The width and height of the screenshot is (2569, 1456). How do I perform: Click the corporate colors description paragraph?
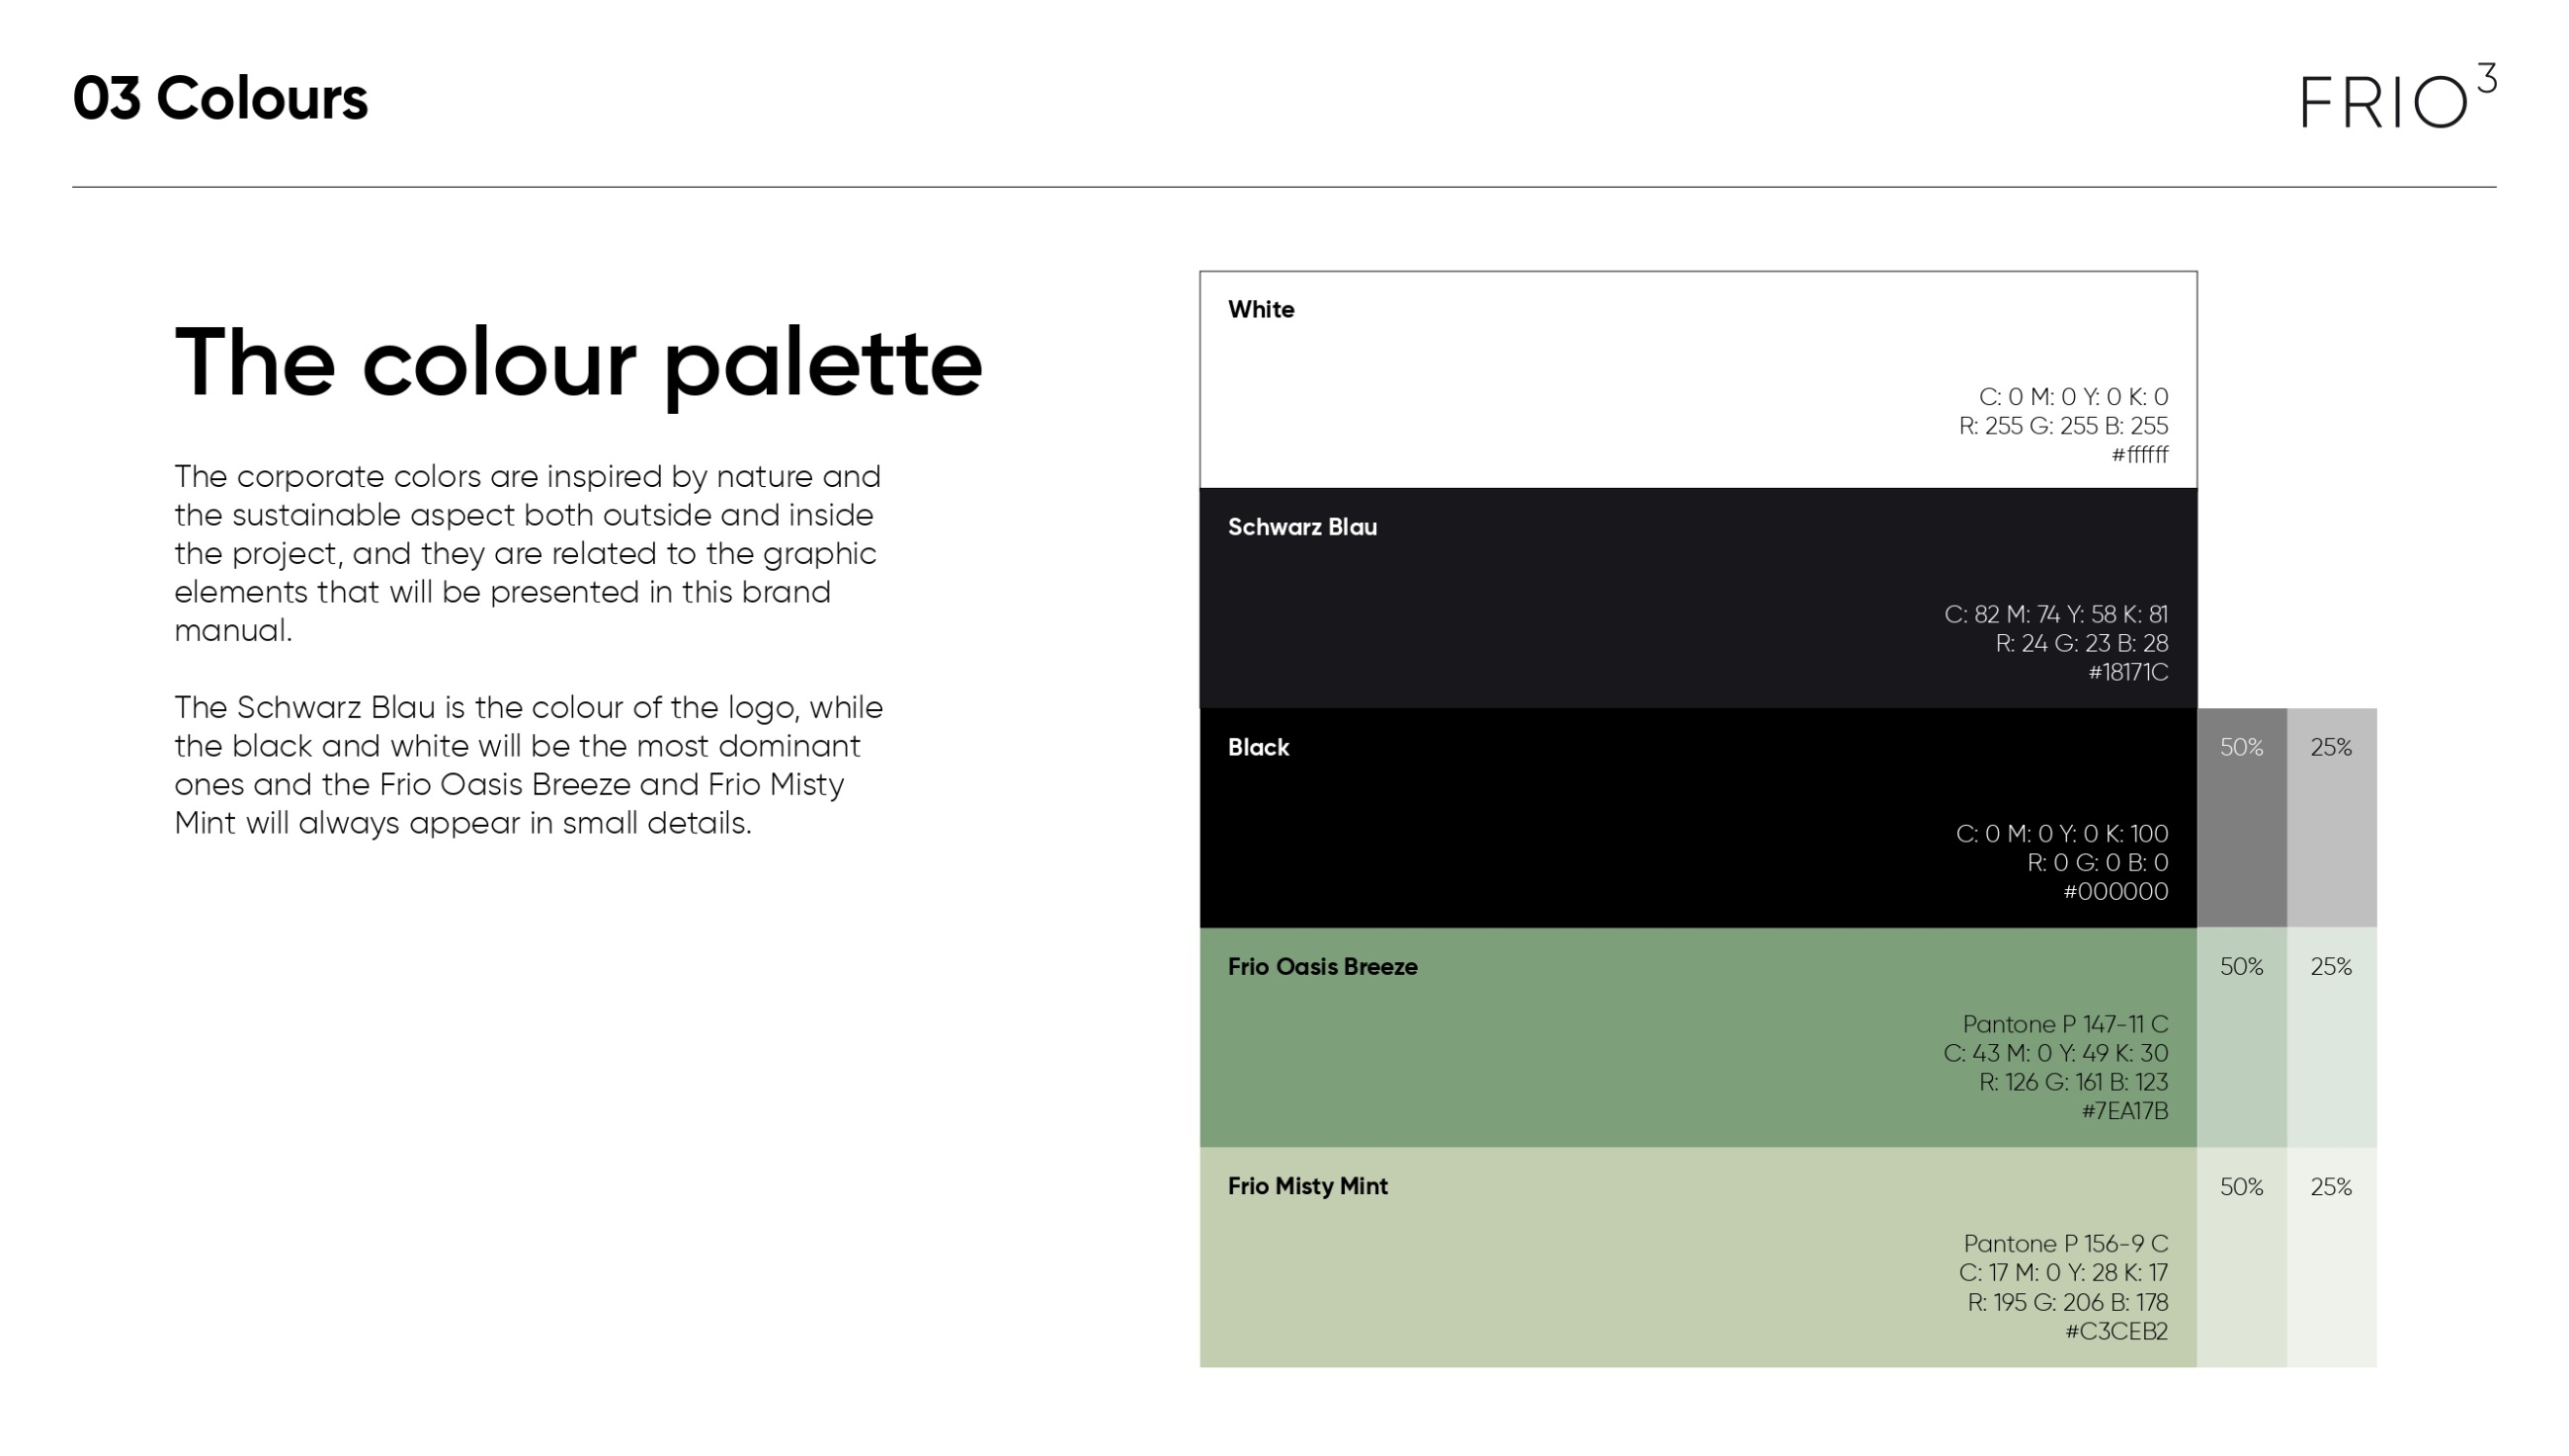pyautogui.click(x=528, y=553)
